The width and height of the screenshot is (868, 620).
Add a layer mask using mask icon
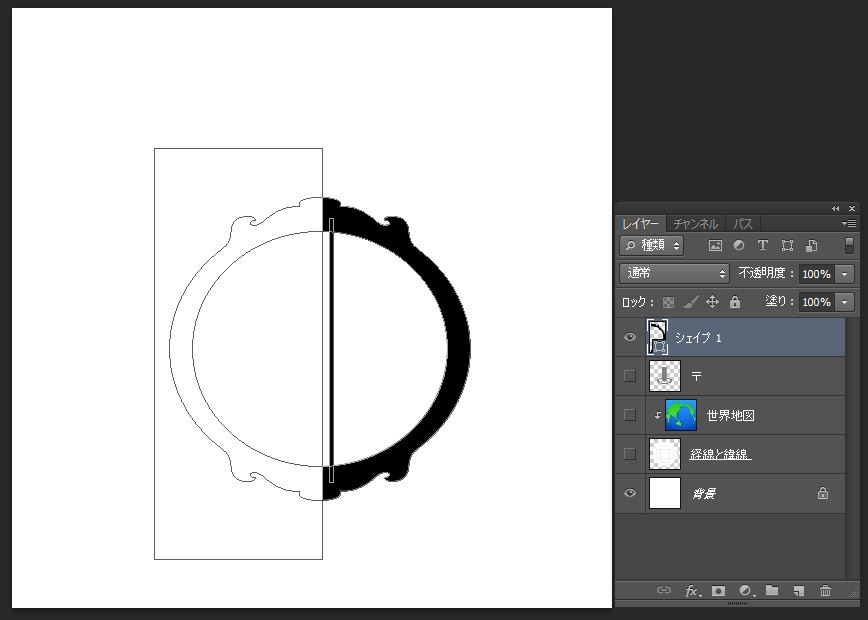point(718,591)
